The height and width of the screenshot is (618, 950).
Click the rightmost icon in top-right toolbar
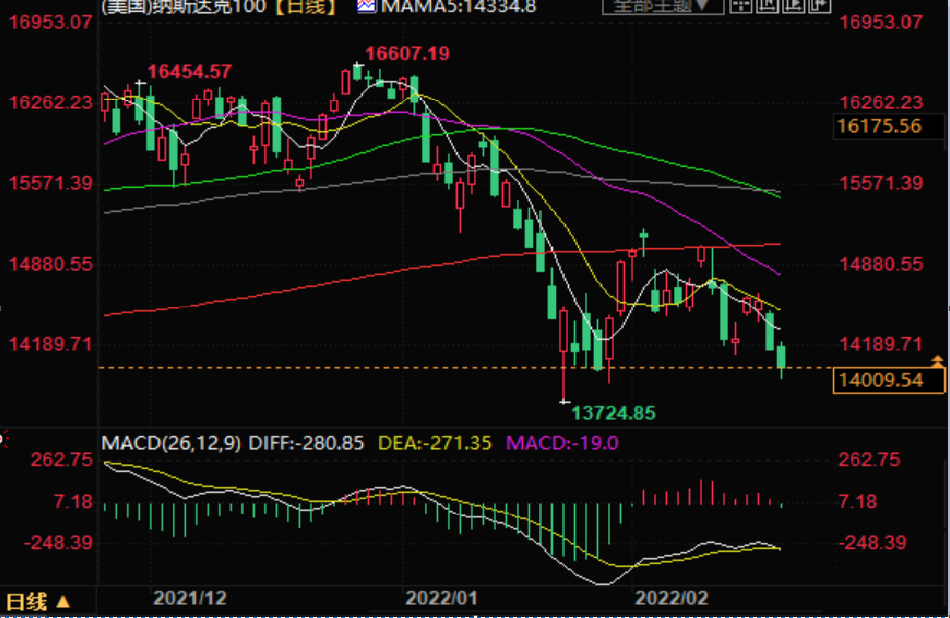click(x=821, y=5)
